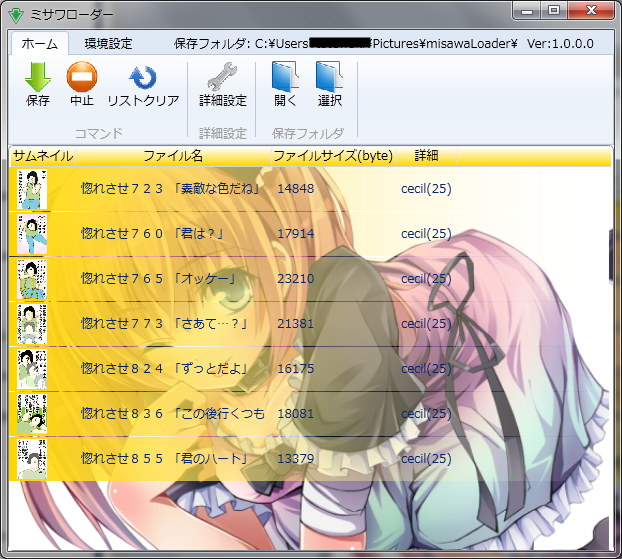Maximize the ミサワローダー window
Image resolution: width=622 pixels, height=559 pixels.
click(554, 11)
